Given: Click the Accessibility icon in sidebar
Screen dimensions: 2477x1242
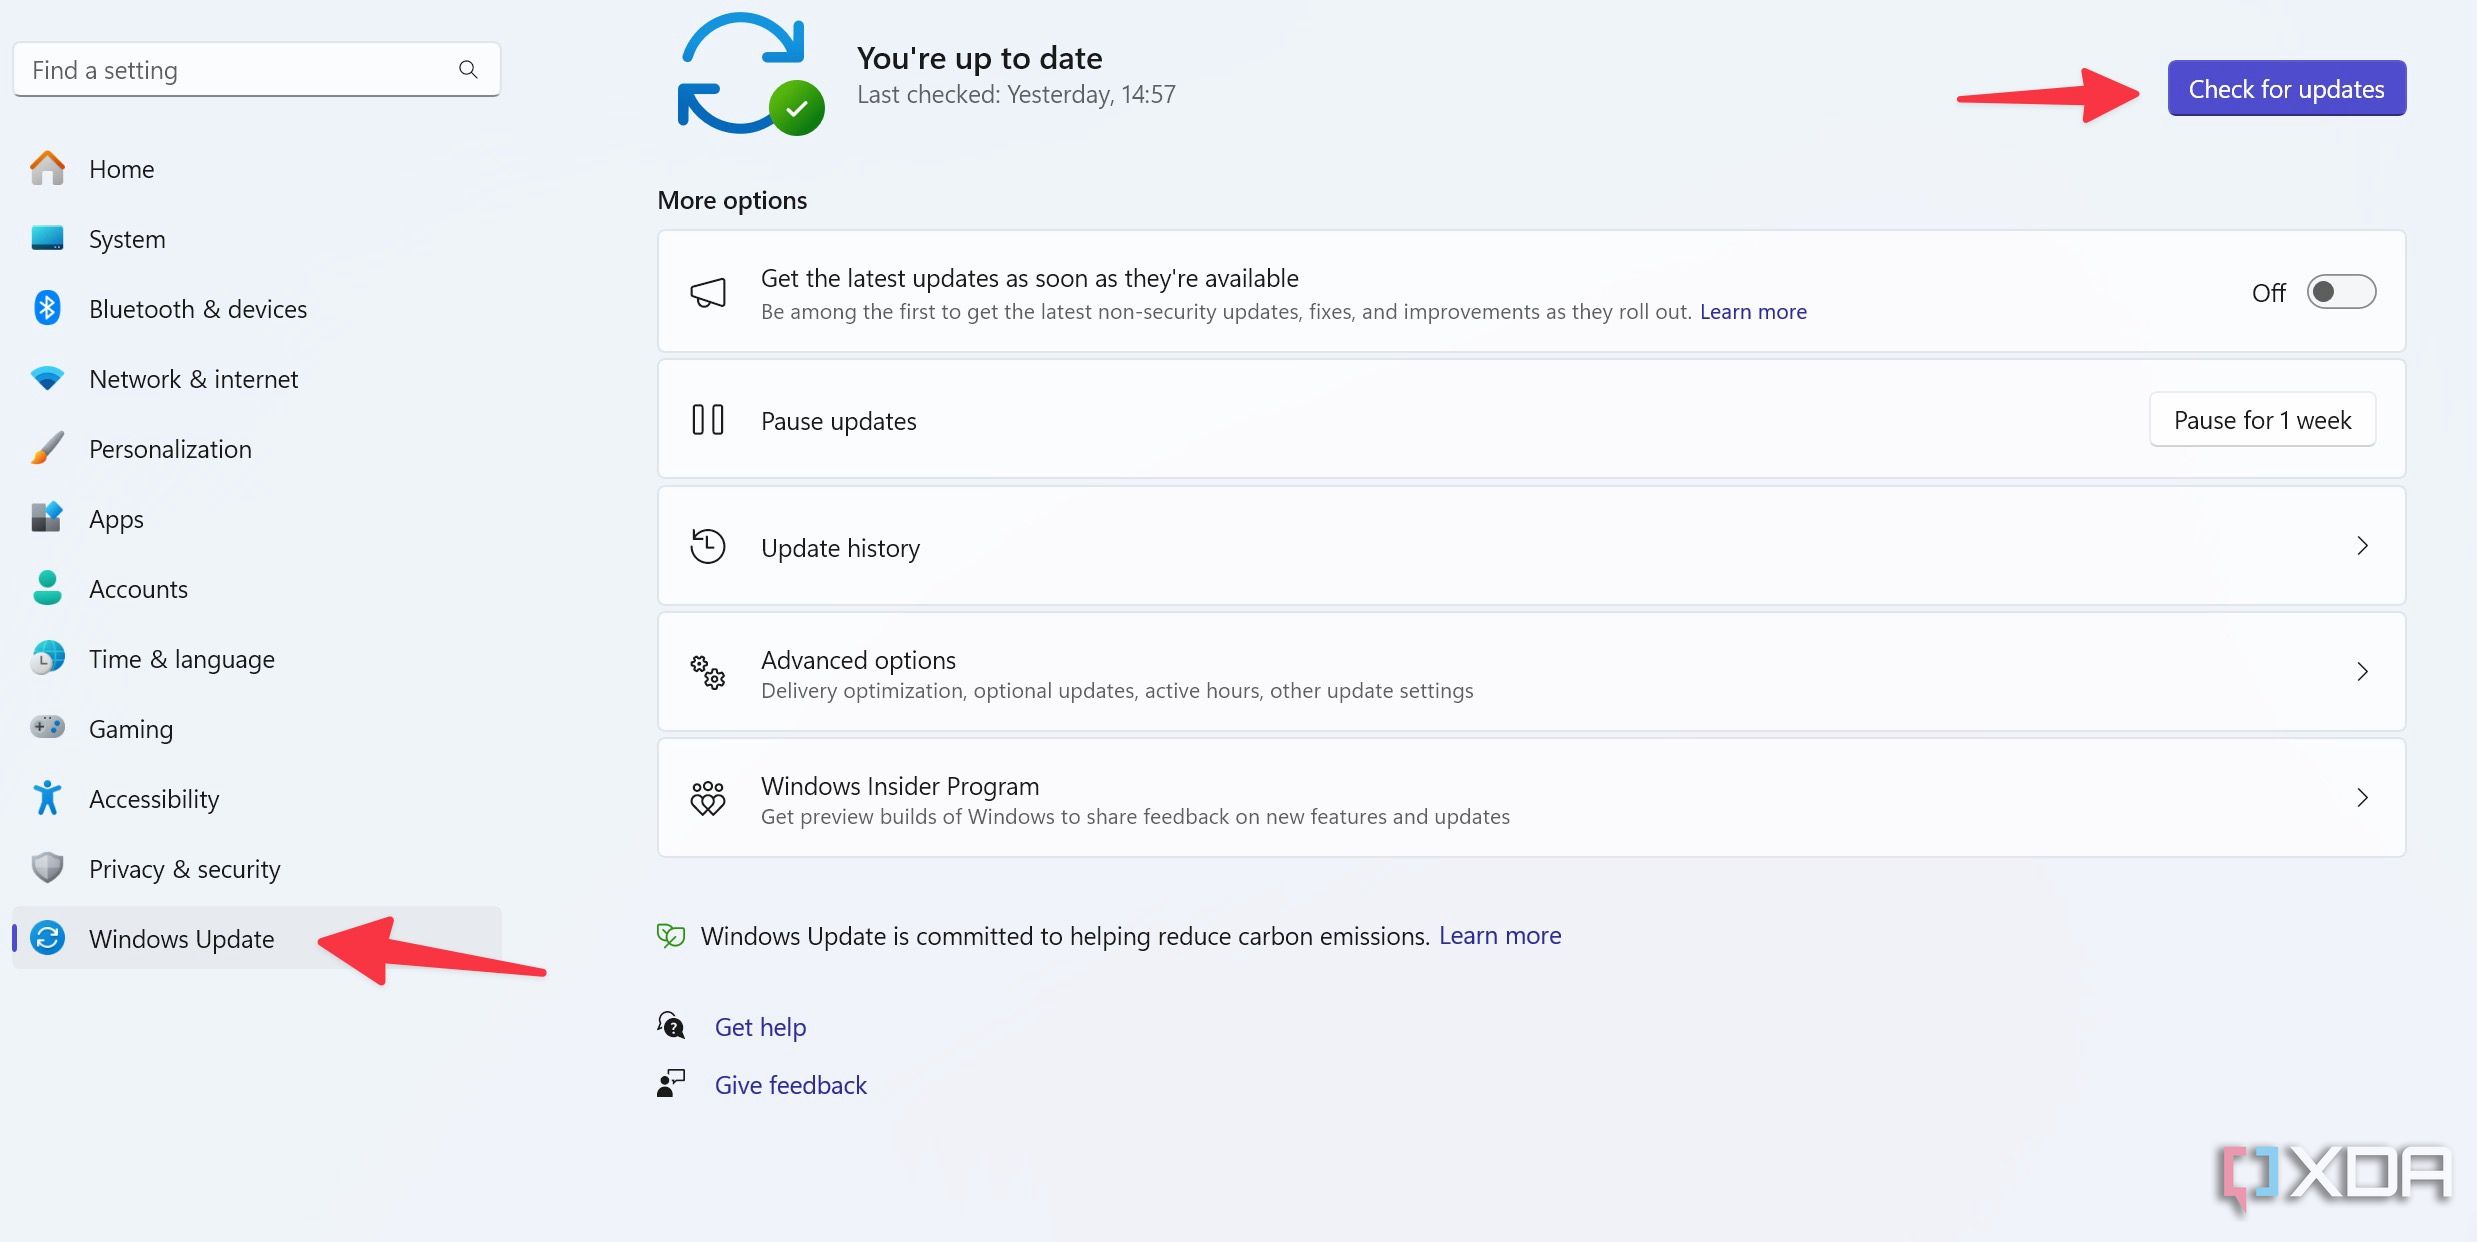Looking at the screenshot, I should coord(48,797).
